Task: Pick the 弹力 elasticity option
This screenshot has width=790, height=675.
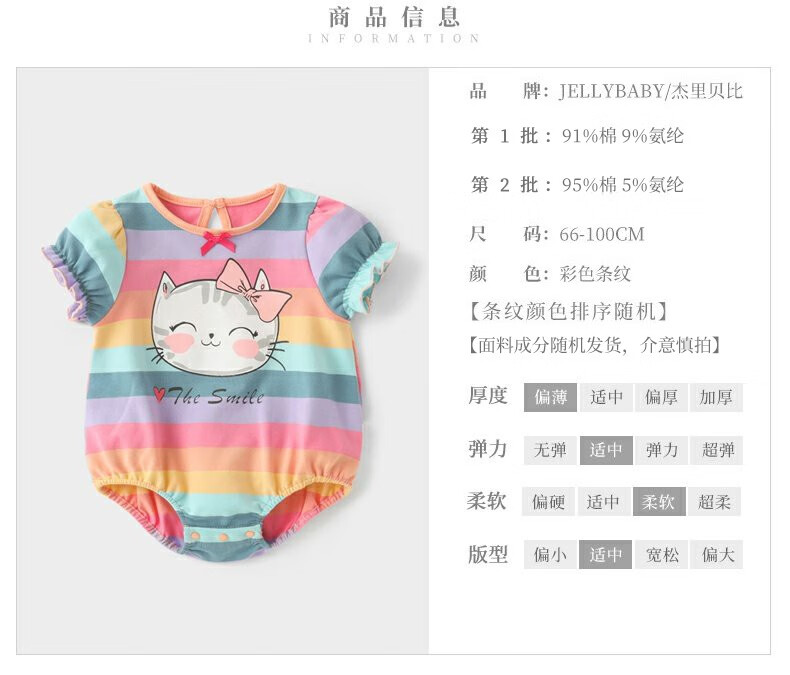Action: pyautogui.click(x=661, y=450)
